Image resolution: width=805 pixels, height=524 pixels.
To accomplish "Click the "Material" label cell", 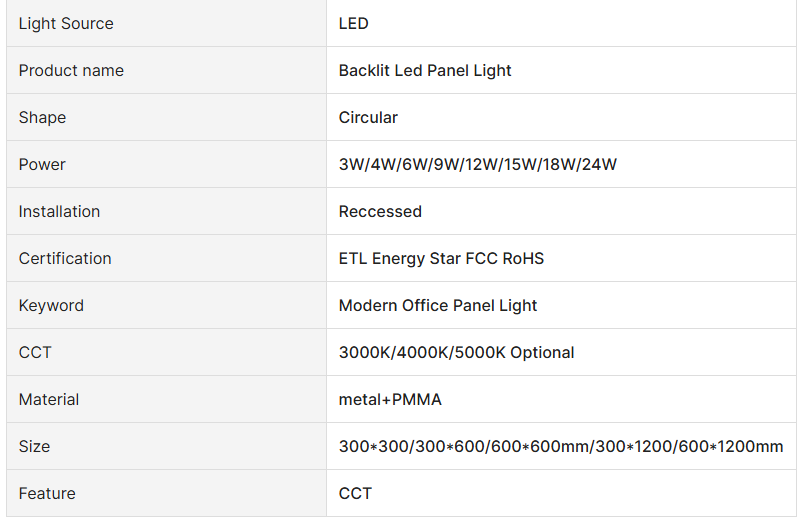I will pyautogui.click(x=49, y=399).
